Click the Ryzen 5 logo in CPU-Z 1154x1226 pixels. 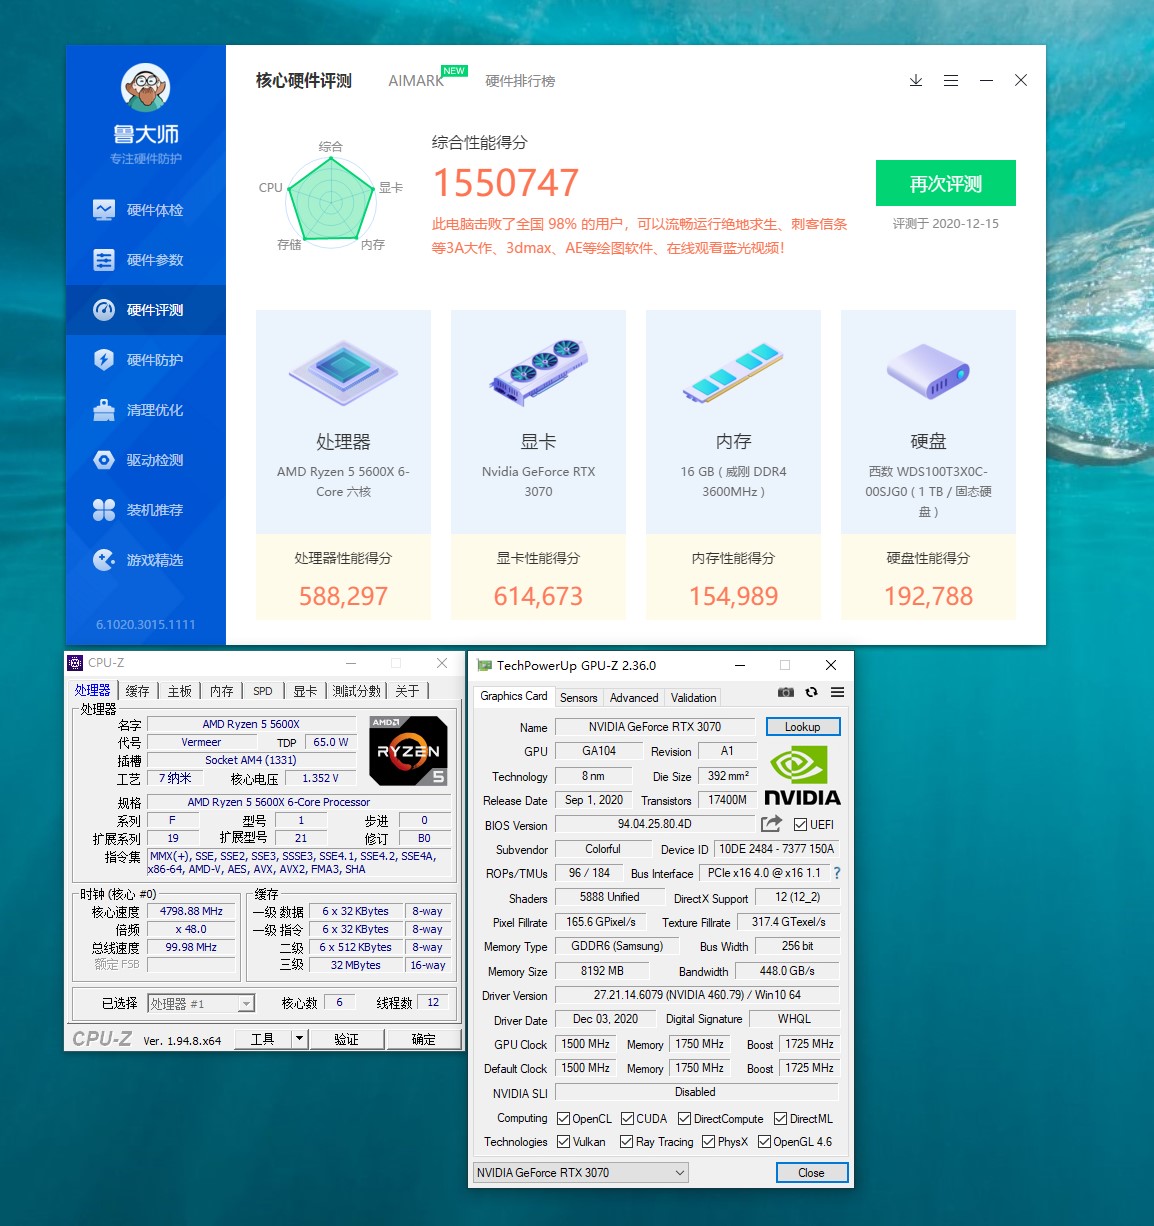pos(408,750)
